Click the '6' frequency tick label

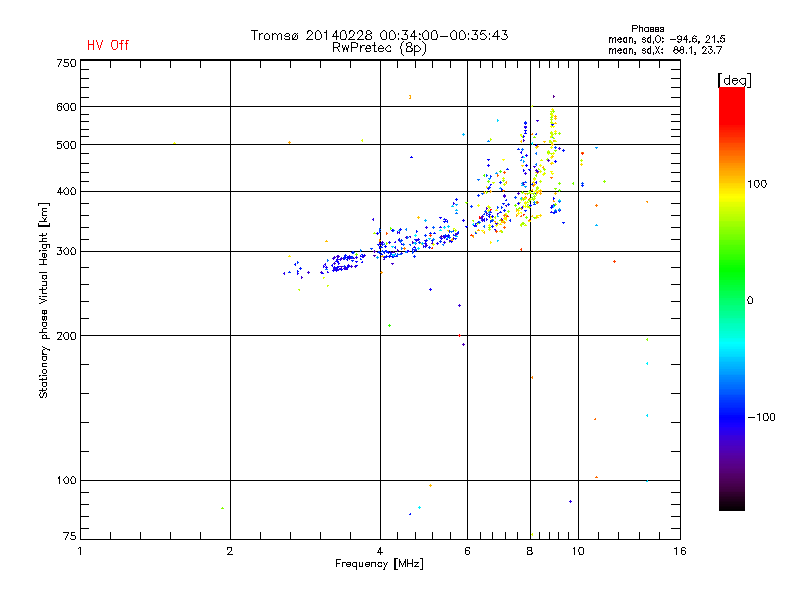(x=467, y=551)
